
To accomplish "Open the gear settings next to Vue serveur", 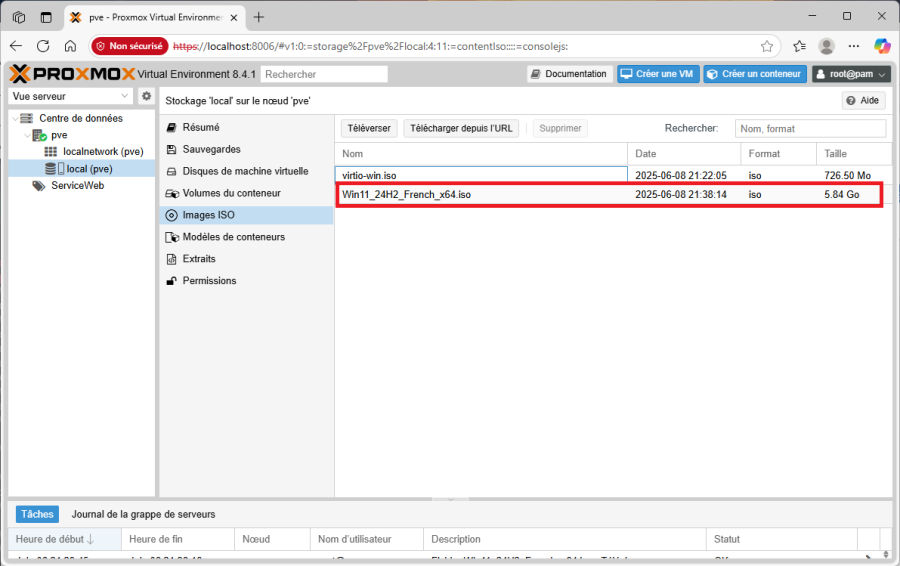I will (x=146, y=96).
